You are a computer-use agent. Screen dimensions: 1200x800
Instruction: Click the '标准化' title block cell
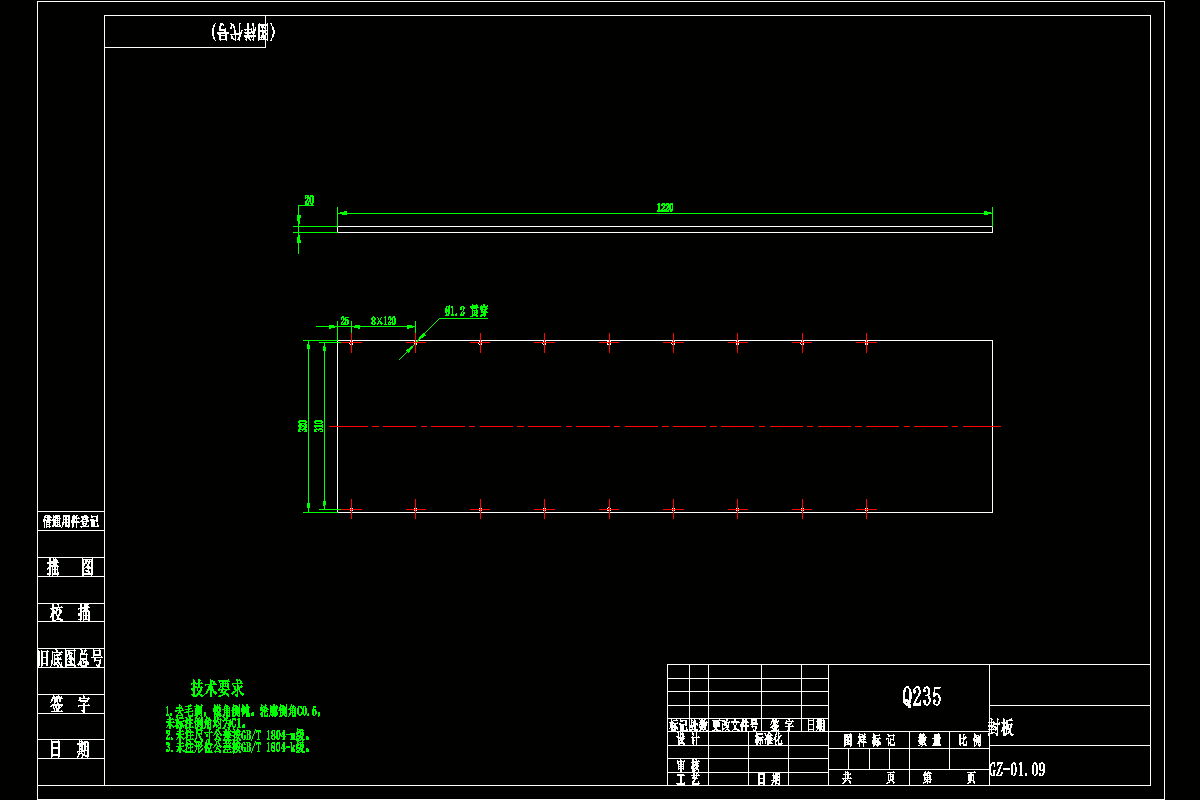pyautogui.click(x=768, y=740)
